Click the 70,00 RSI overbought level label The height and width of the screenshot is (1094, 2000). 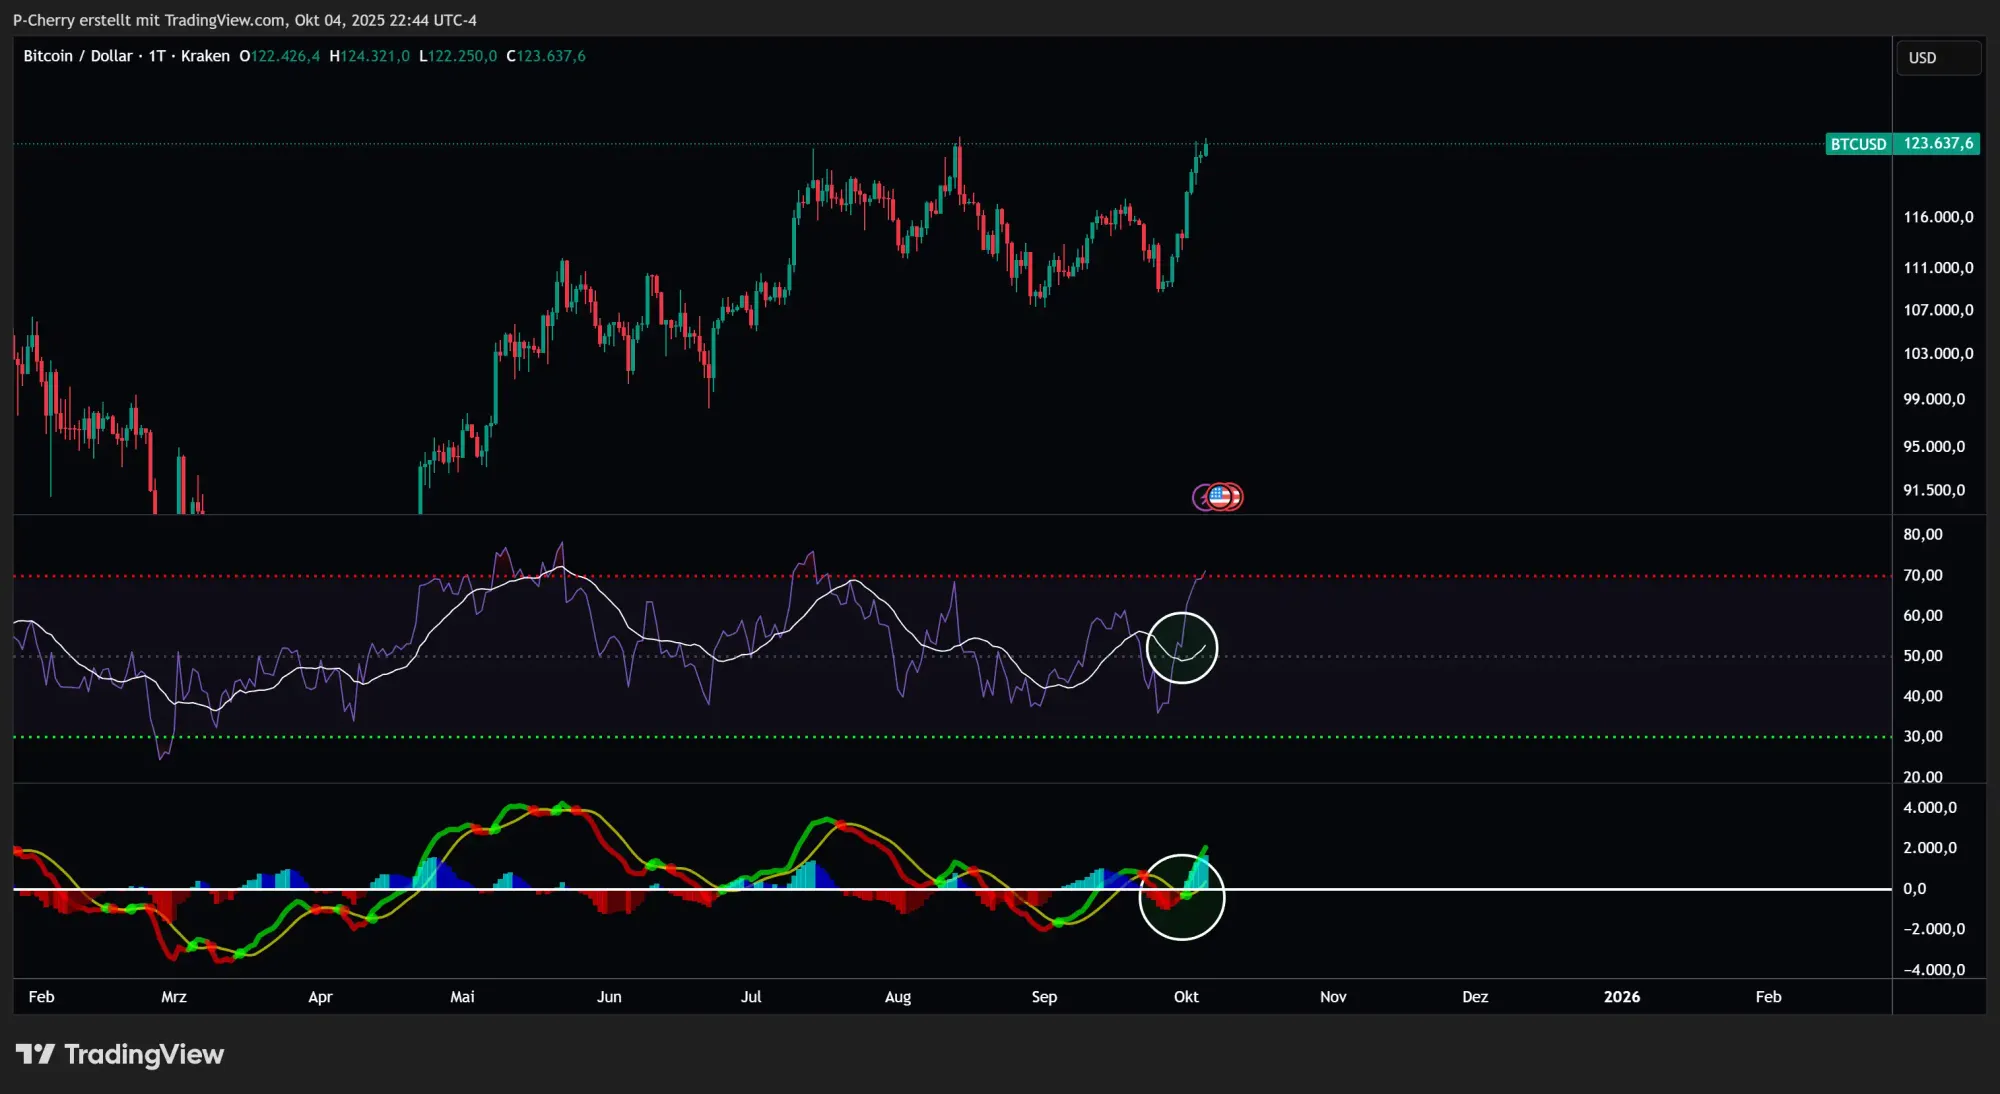click(x=1922, y=575)
